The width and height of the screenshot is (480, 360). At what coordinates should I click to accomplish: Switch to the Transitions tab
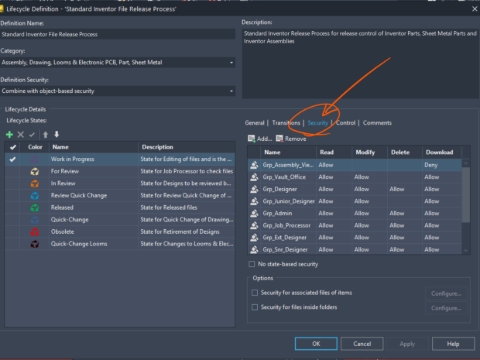tap(286, 123)
